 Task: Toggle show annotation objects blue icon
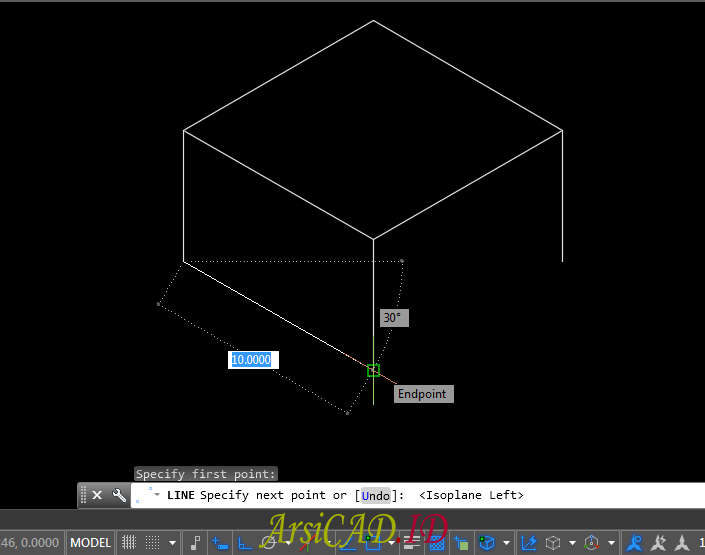click(634, 543)
